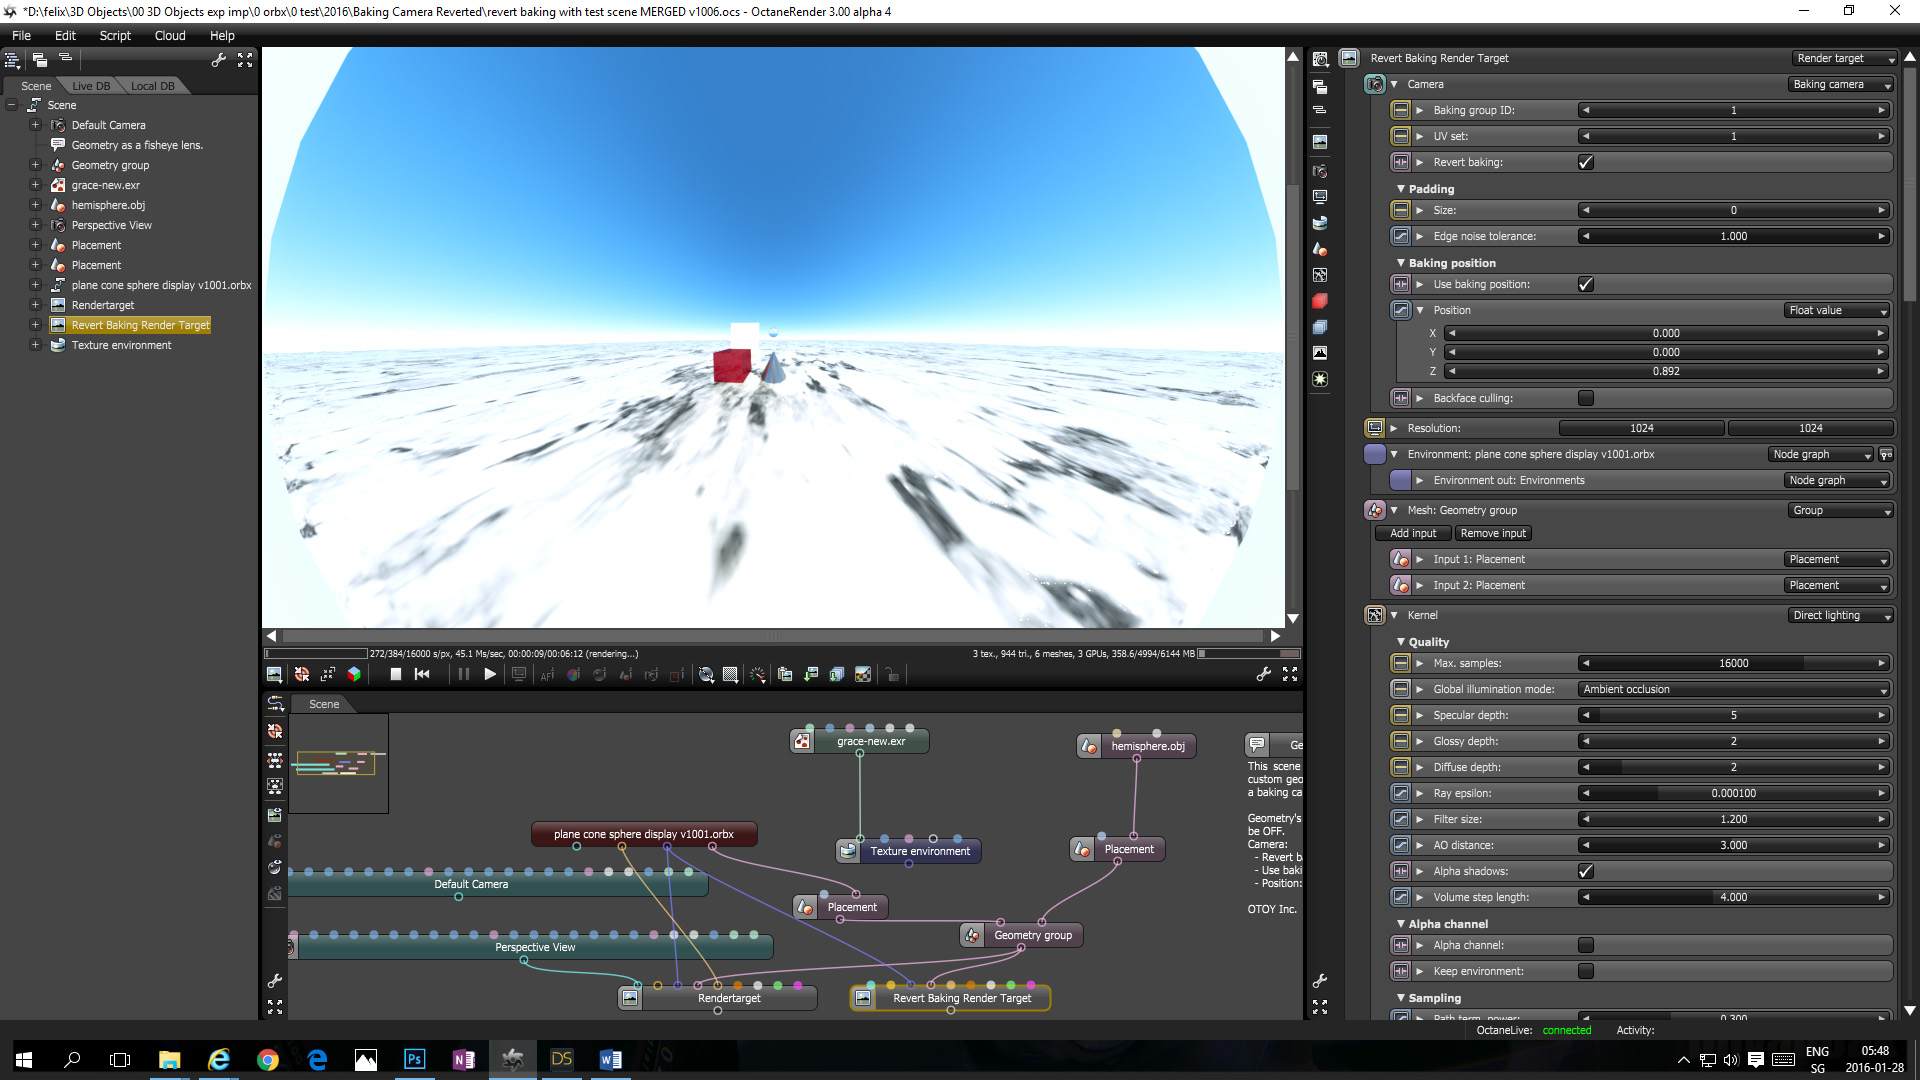Open the Baking camera type dropdown
Image resolution: width=1920 pixels, height=1080 pixels.
(x=1840, y=84)
